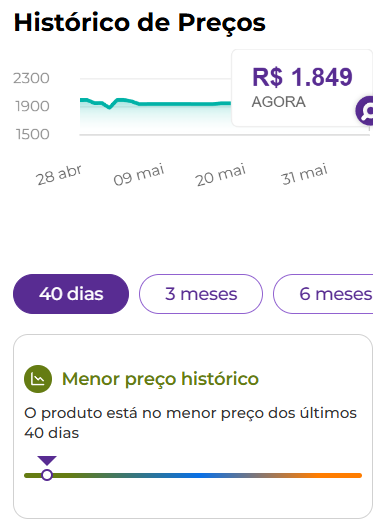Click the 28 abr date label
The height and width of the screenshot is (529, 383).
coord(59,175)
